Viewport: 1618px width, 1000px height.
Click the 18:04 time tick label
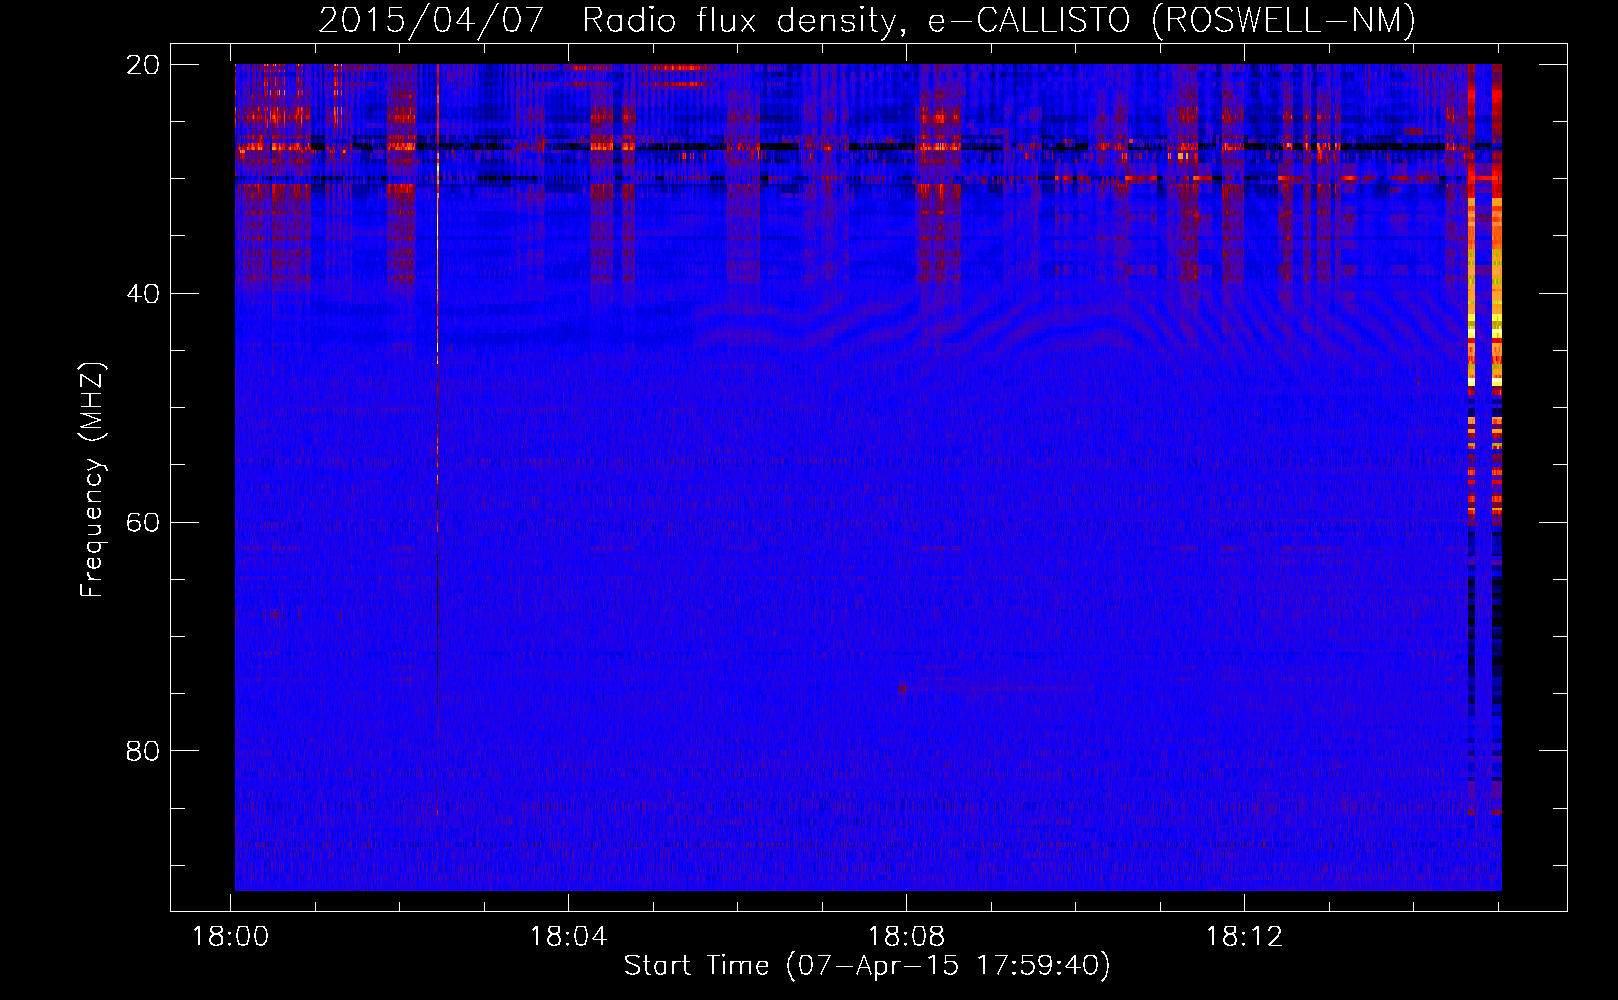[x=568, y=937]
